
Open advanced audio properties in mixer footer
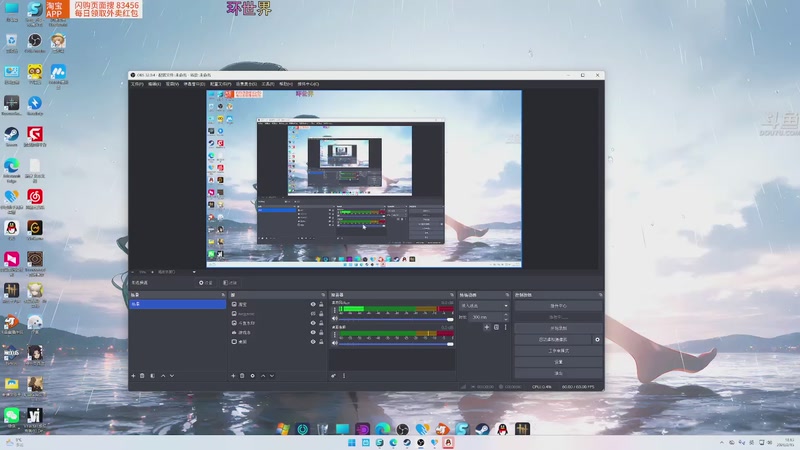(x=333, y=376)
